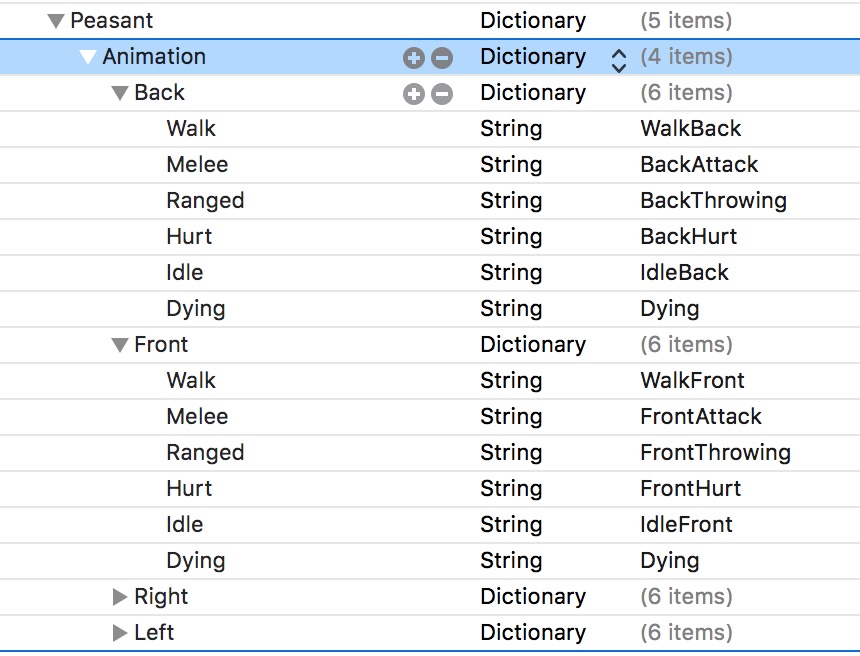This screenshot has width=860, height=656.
Task: Click the plus icon on Animation row
Action: tap(414, 58)
